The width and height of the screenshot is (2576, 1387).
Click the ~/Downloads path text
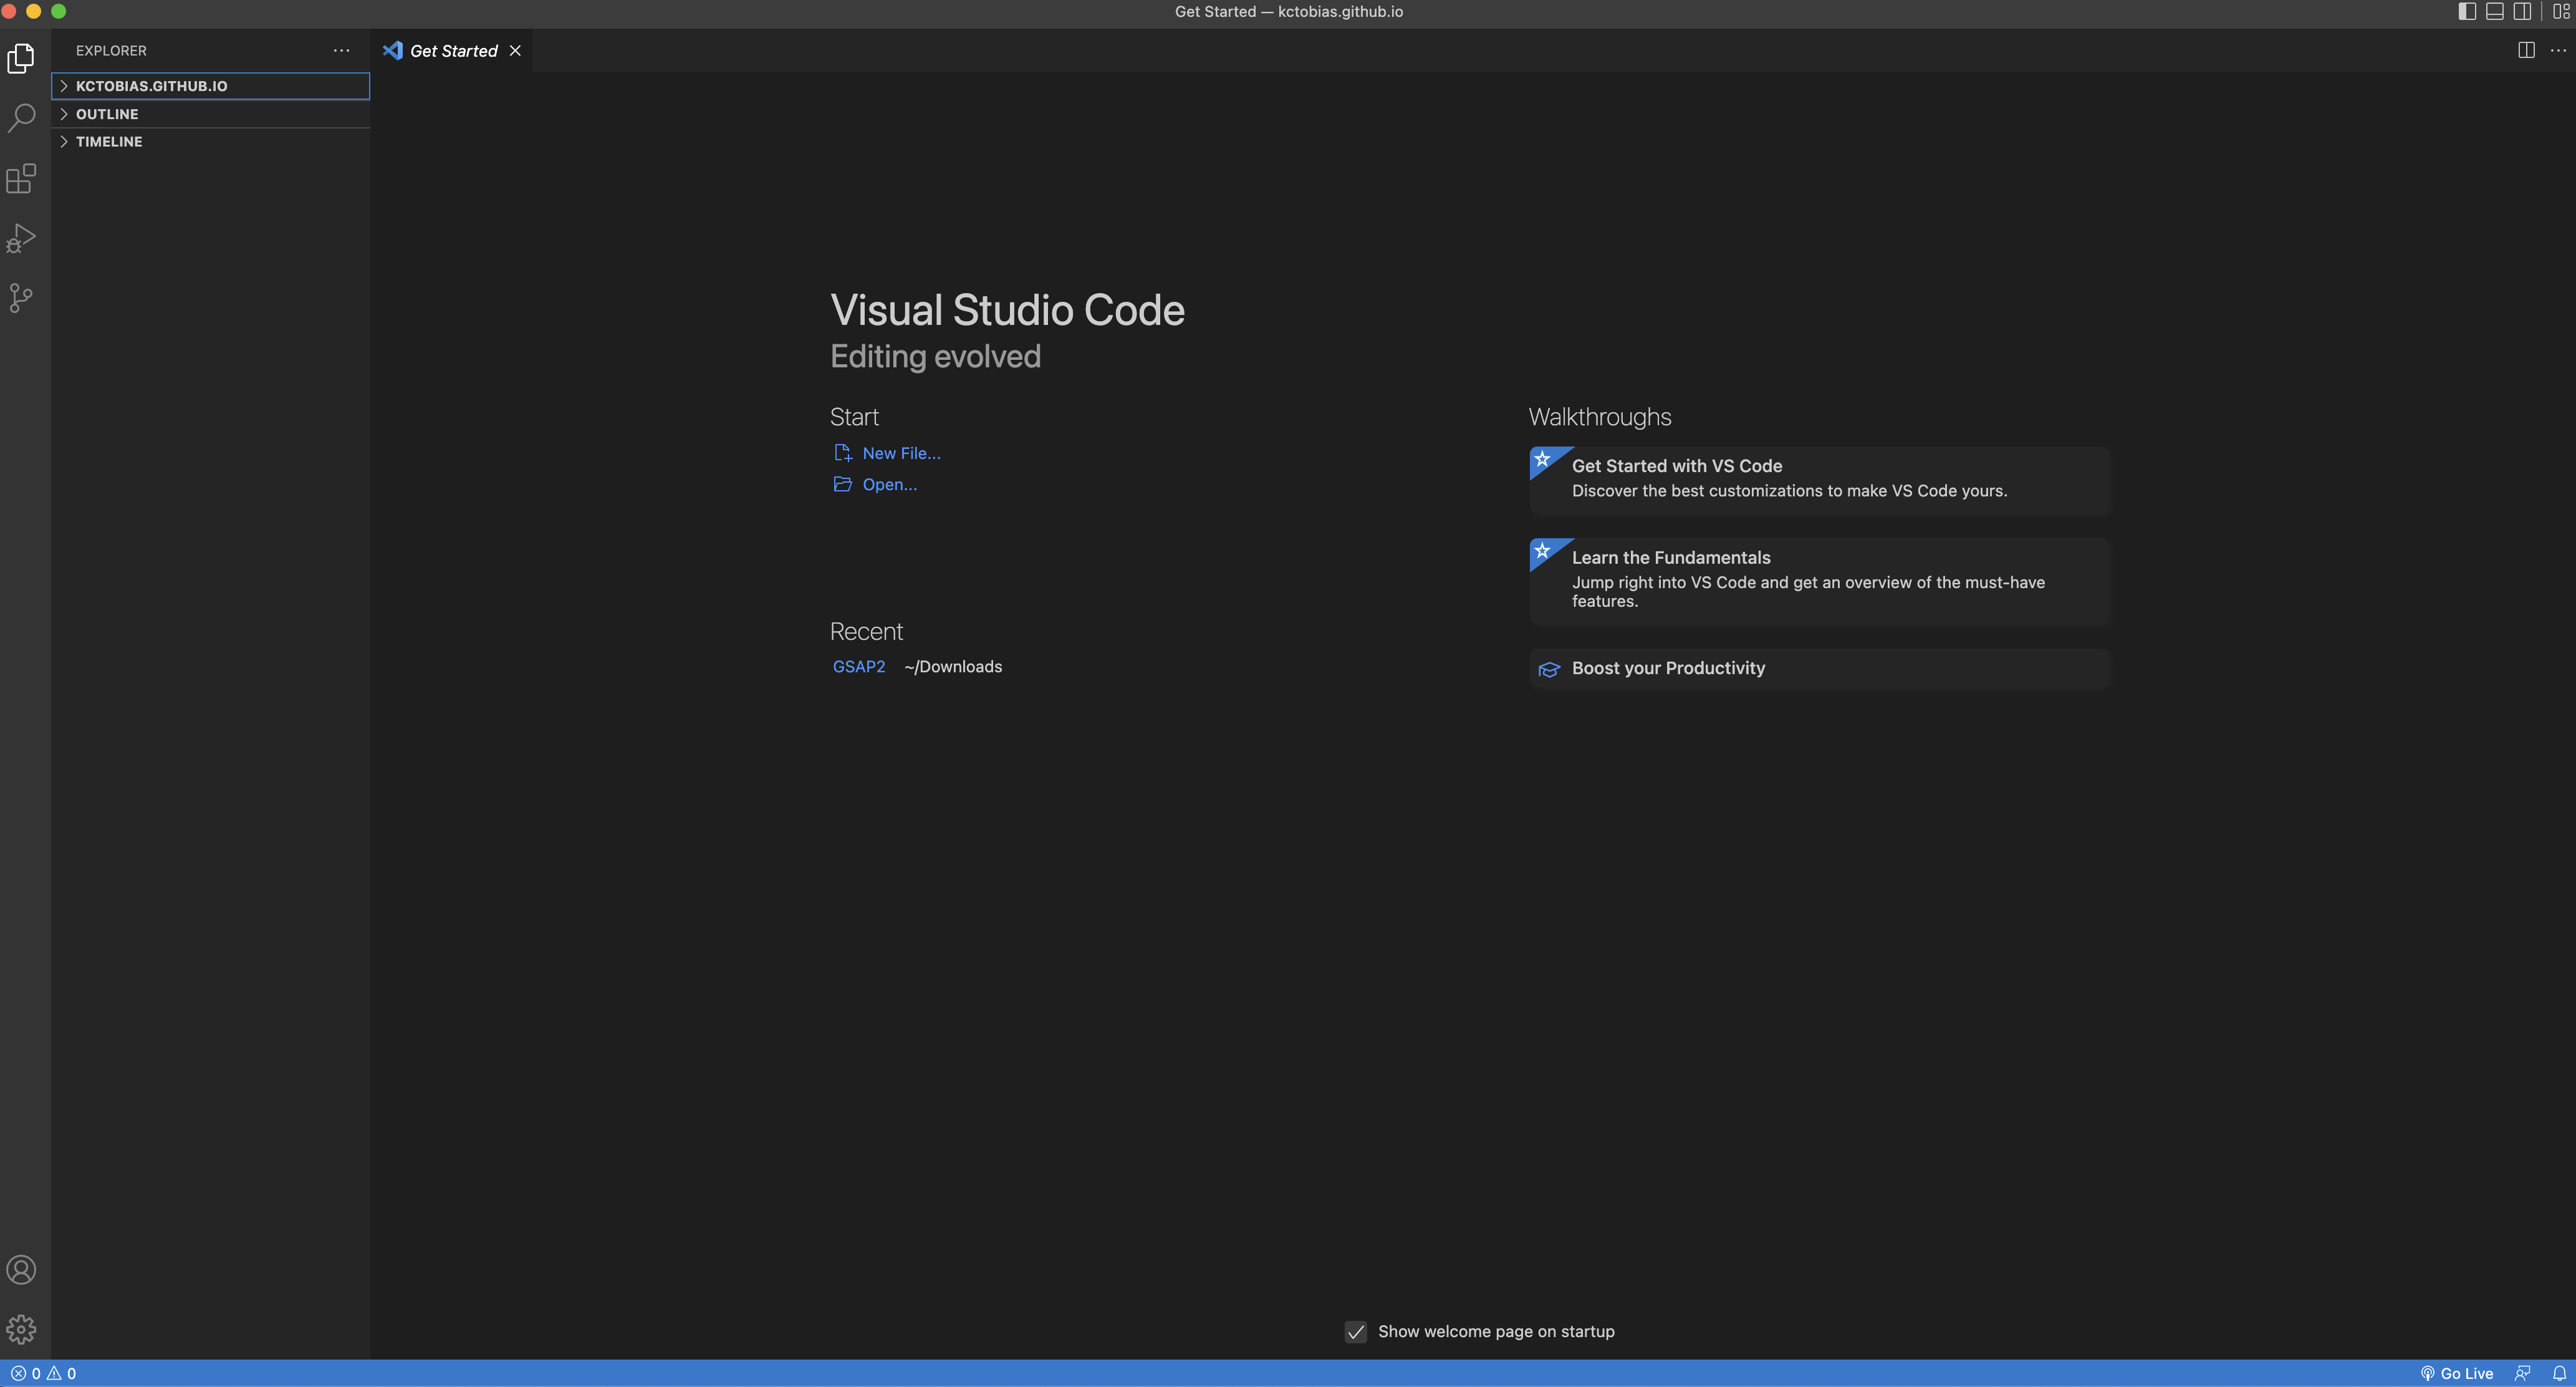[953, 666]
